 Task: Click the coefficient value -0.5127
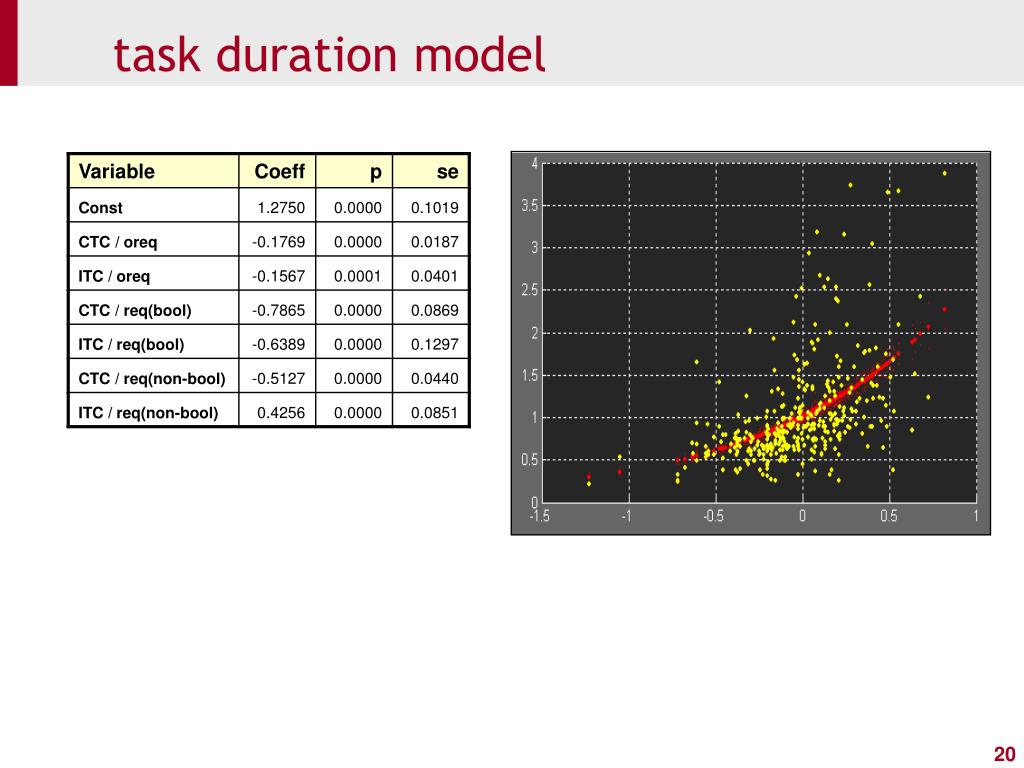278,378
